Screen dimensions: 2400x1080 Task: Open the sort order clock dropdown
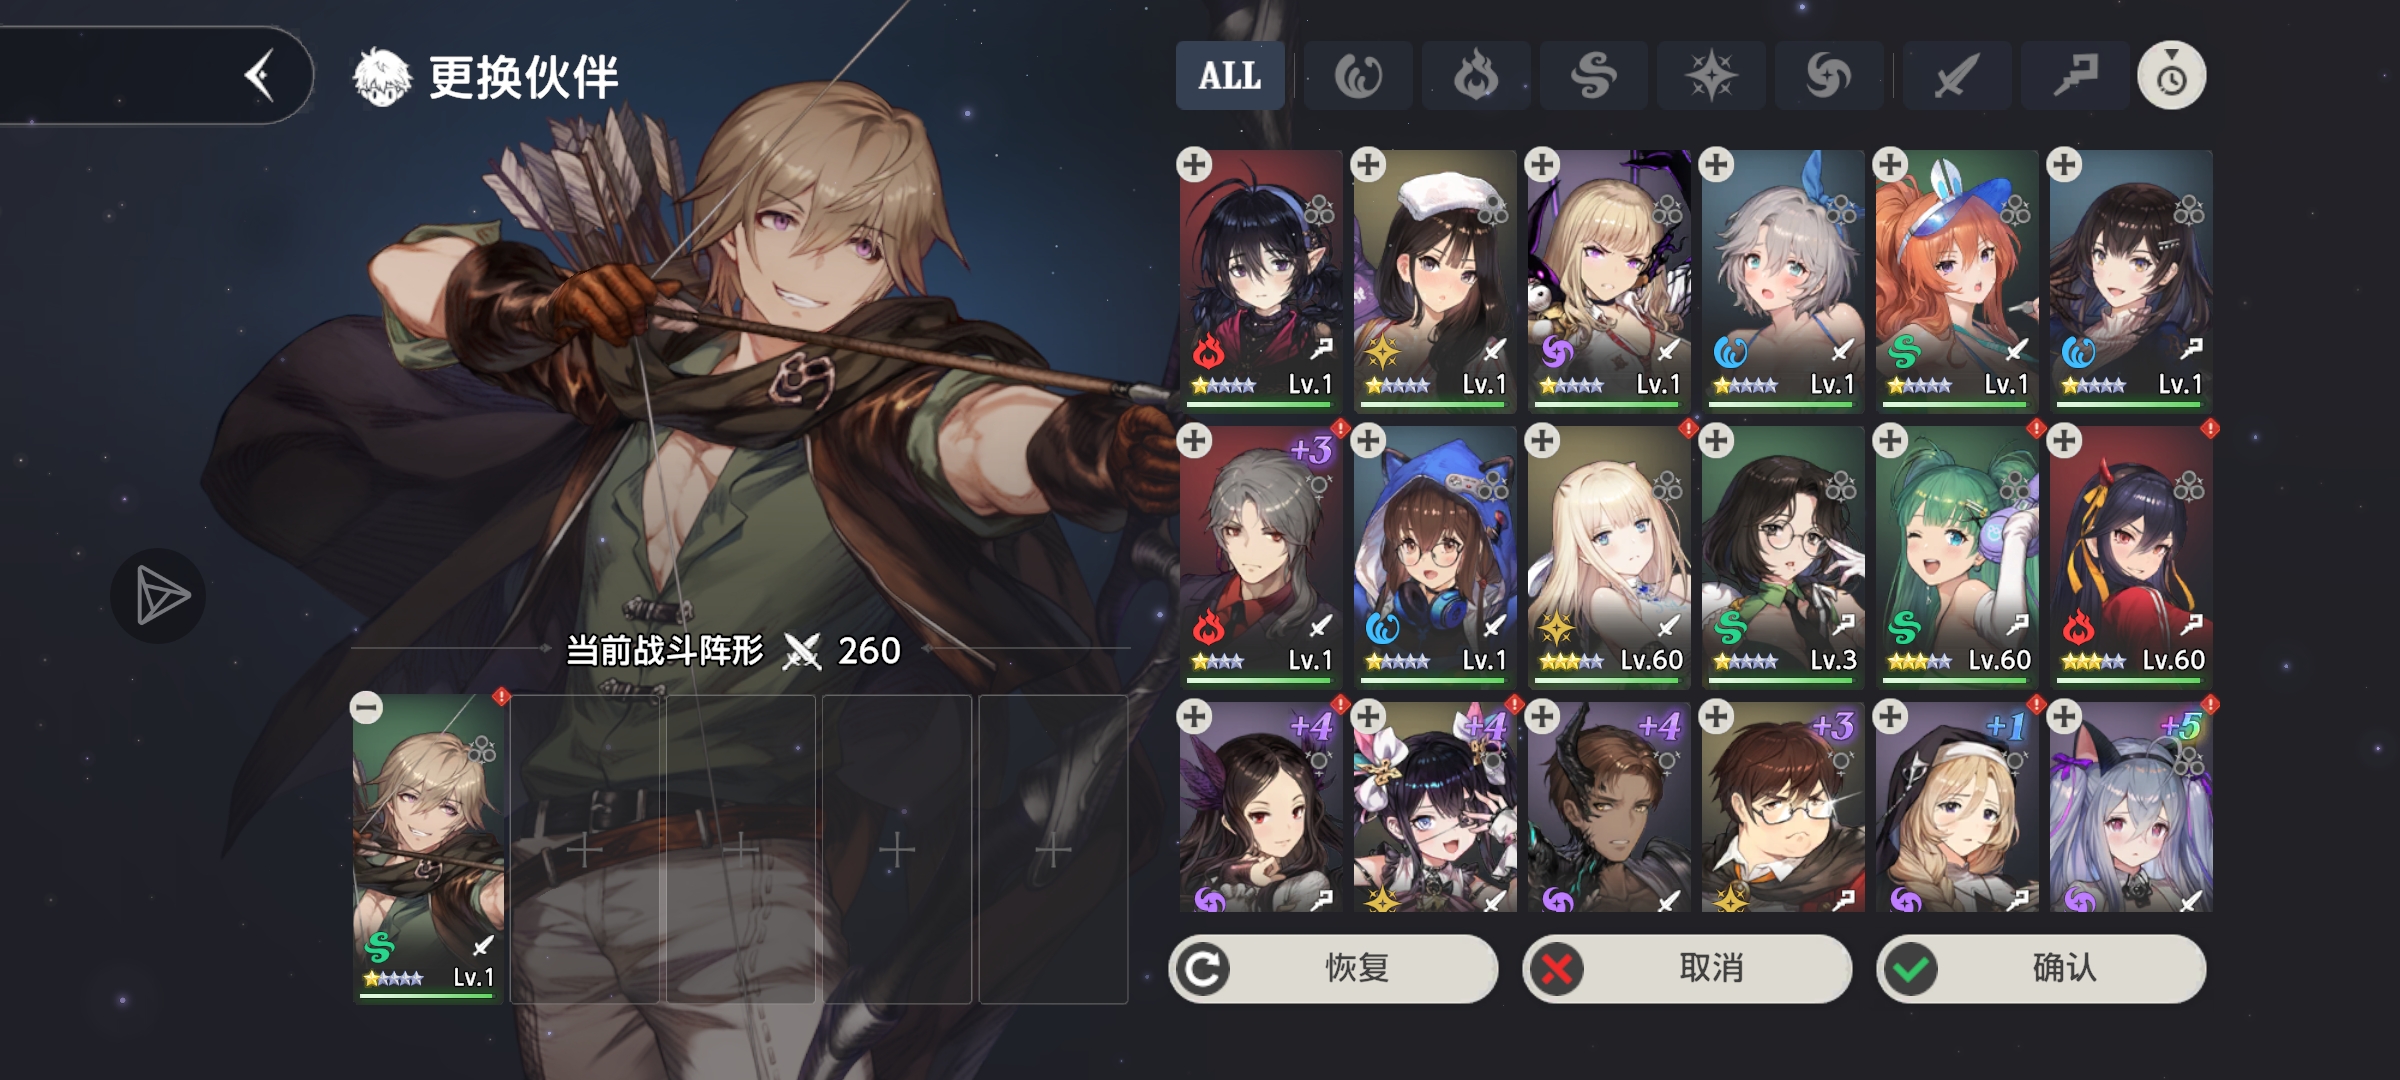pyautogui.click(x=2172, y=76)
